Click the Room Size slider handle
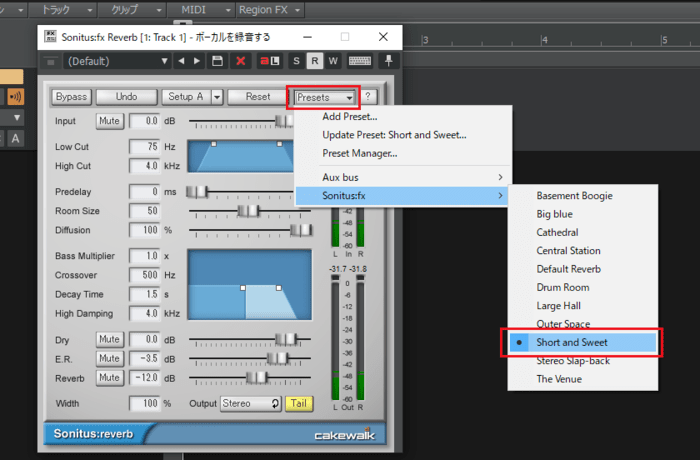700x460 pixels. coord(248,211)
